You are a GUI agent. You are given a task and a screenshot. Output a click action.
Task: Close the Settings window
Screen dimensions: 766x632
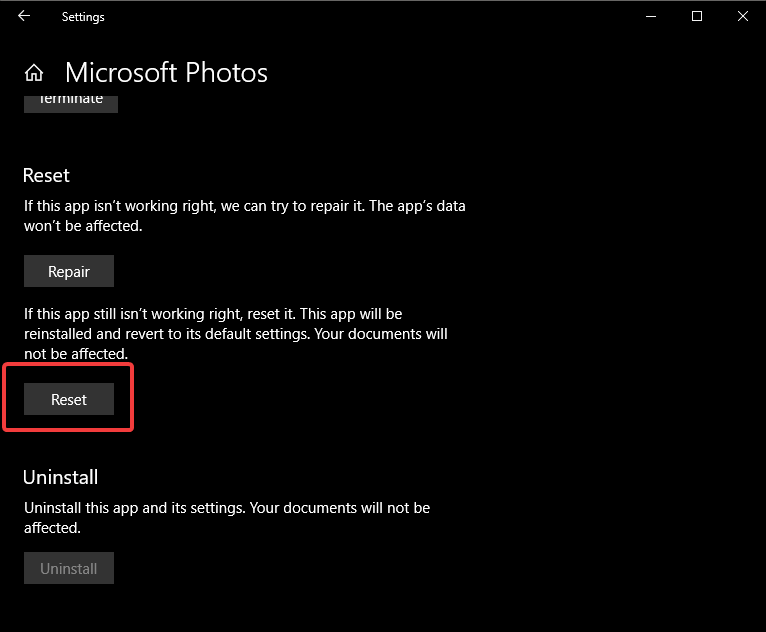tap(743, 16)
